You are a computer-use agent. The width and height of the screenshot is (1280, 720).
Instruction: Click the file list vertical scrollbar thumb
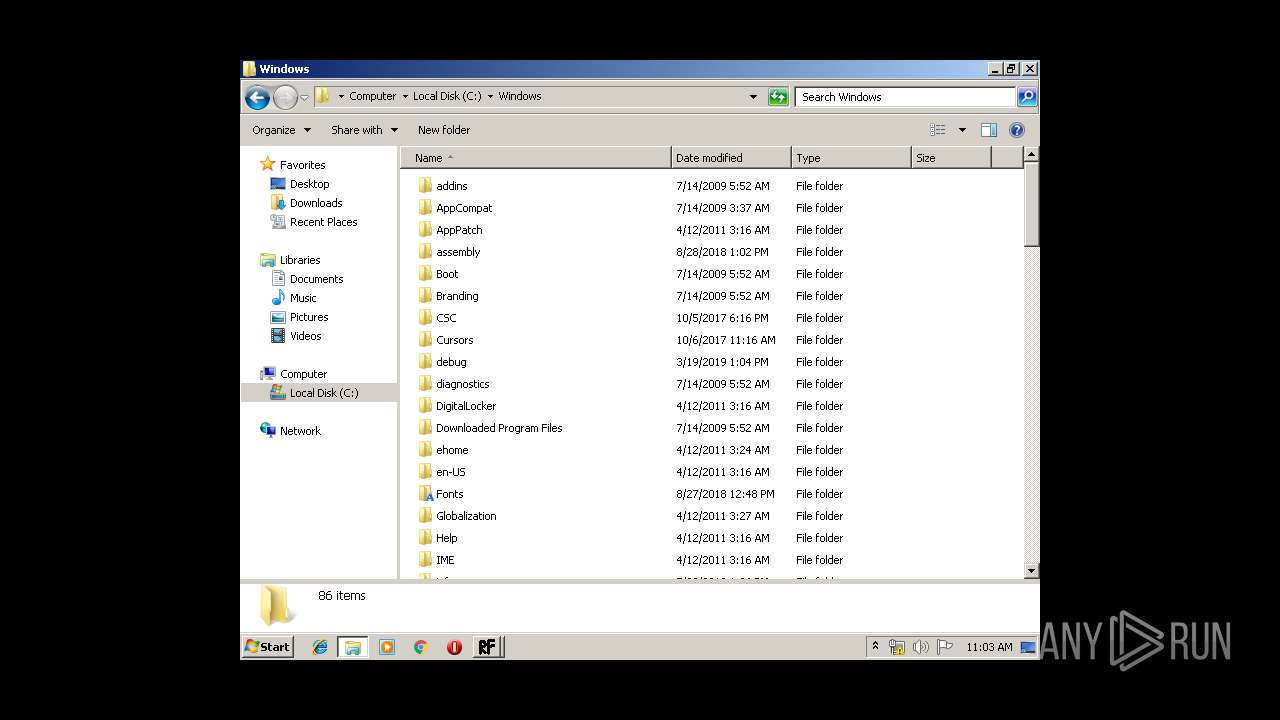pos(1032,204)
